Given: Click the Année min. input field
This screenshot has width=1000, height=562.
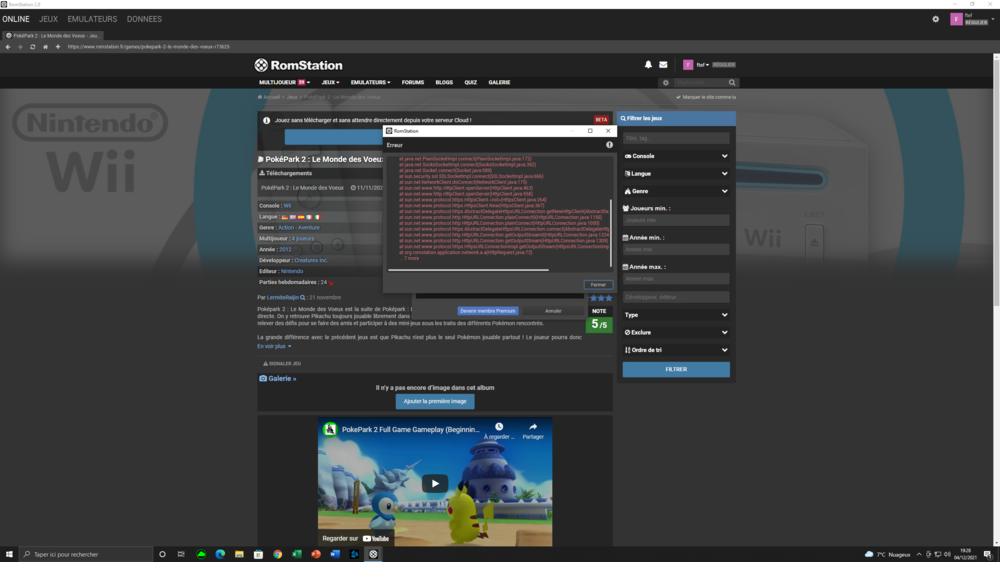Looking at the screenshot, I should click(x=676, y=249).
